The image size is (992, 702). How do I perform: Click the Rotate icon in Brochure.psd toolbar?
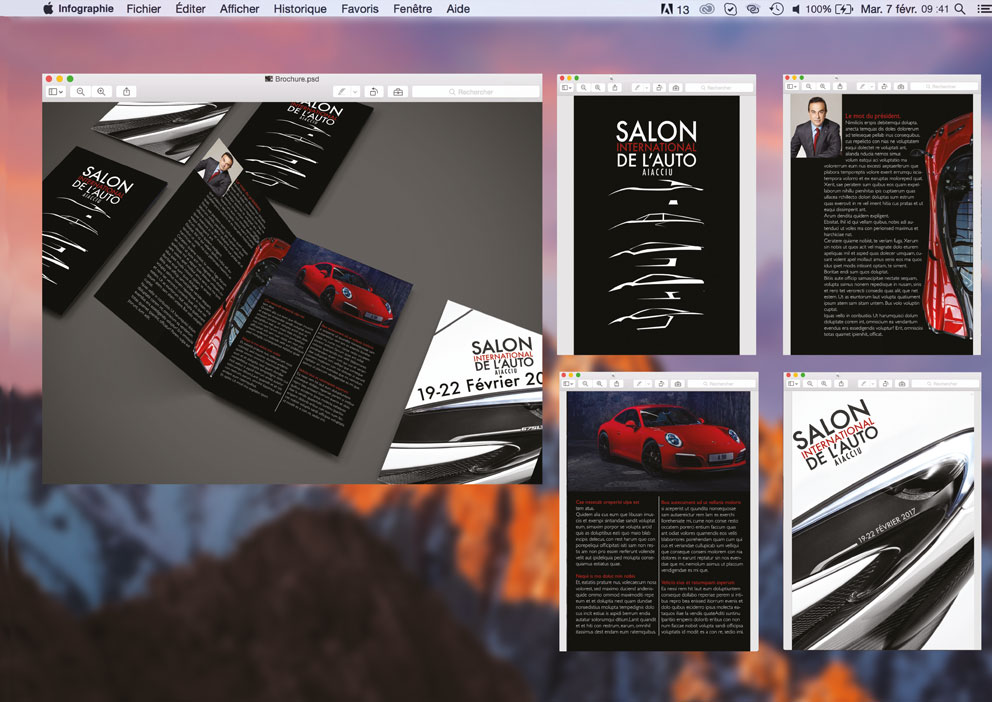pos(373,92)
